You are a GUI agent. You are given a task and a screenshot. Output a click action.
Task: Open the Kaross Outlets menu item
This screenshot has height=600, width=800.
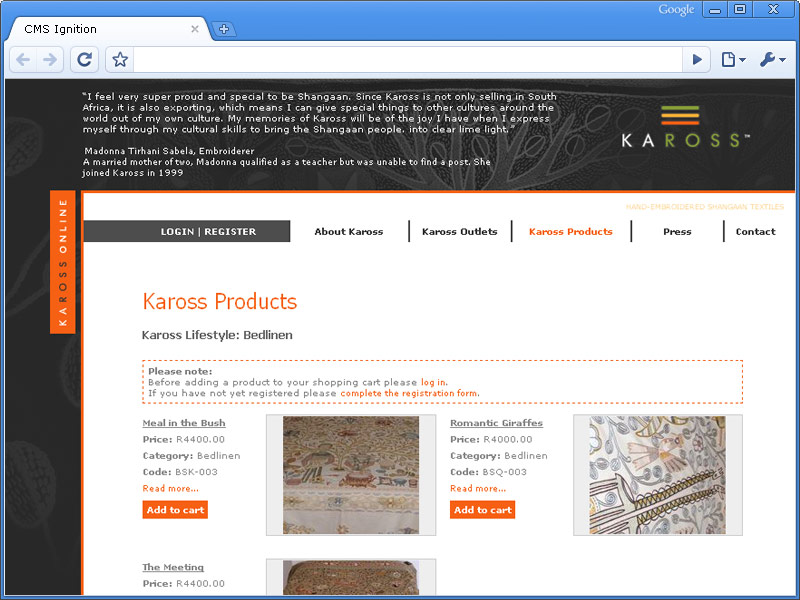coord(459,232)
